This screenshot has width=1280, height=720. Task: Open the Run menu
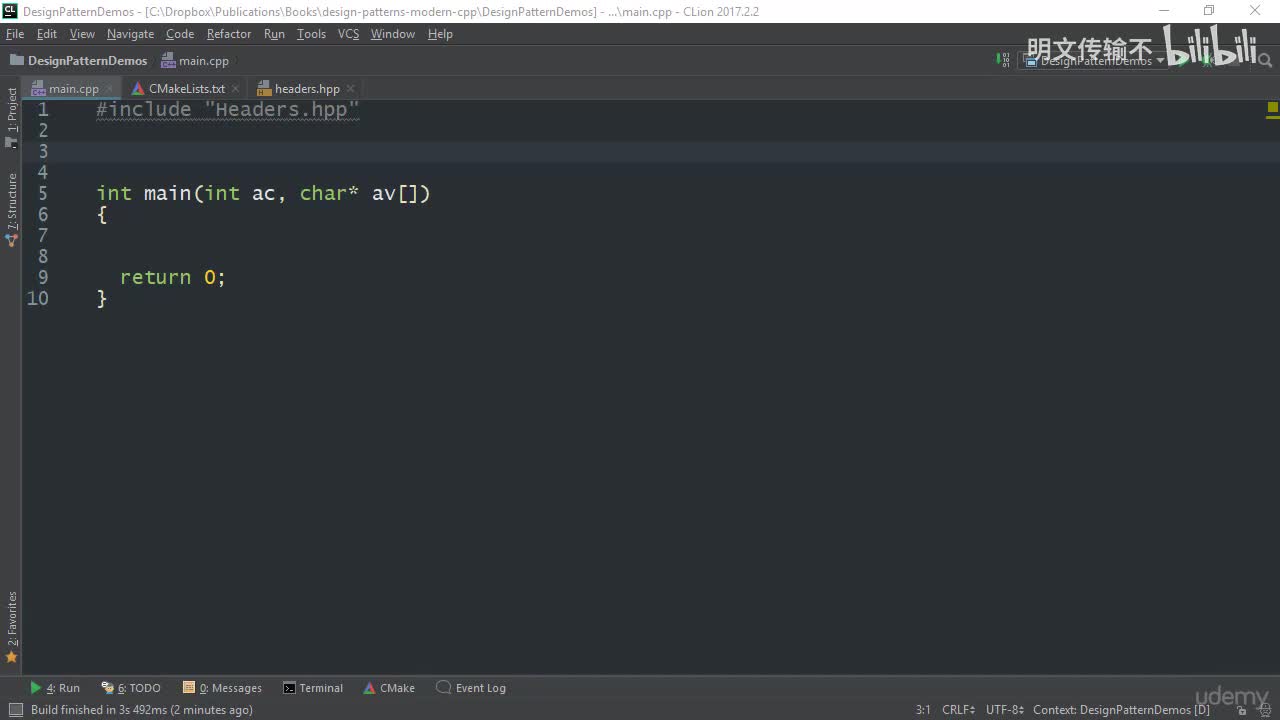(x=274, y=34)
